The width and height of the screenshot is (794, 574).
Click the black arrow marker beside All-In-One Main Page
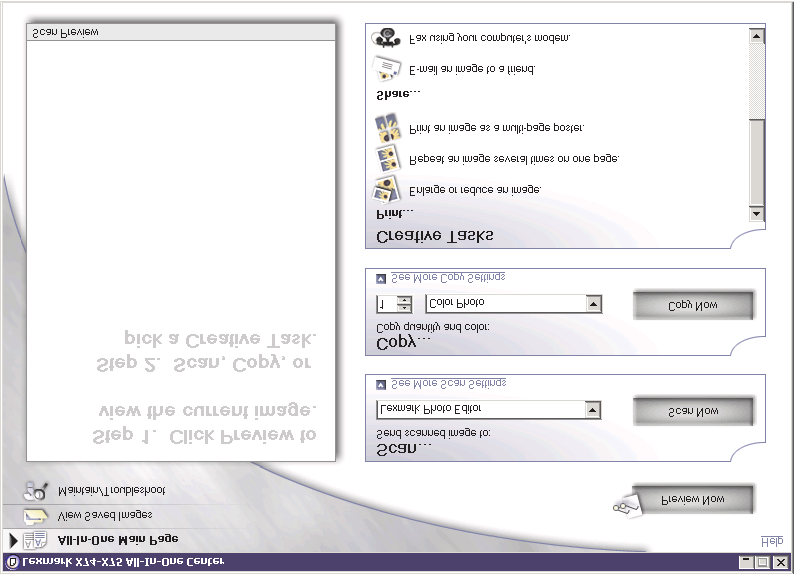click(14, 541)
